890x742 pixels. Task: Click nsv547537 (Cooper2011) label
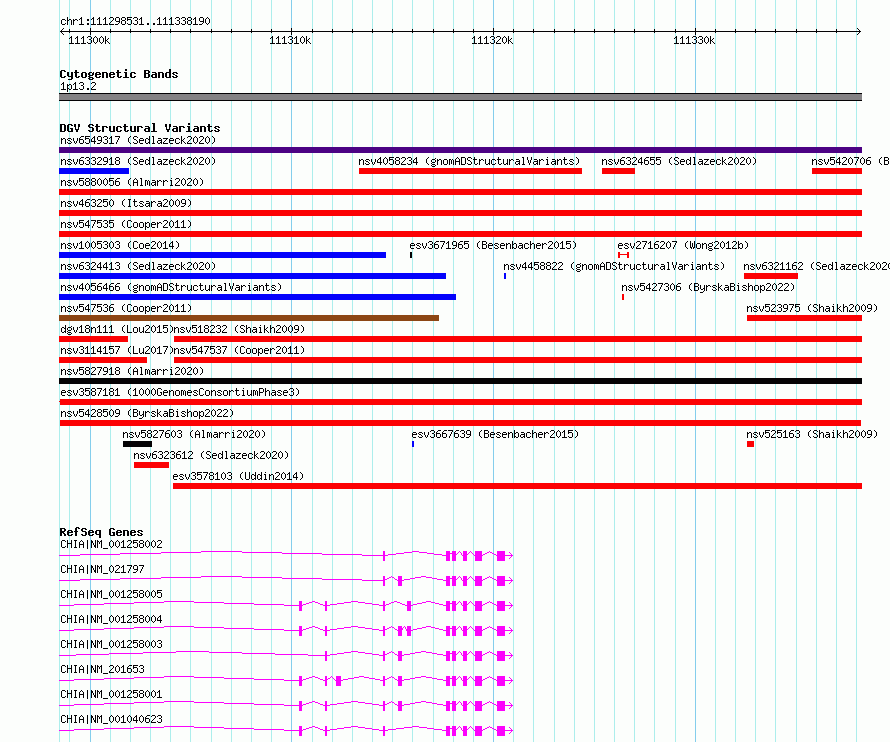(x=239, y=350)
